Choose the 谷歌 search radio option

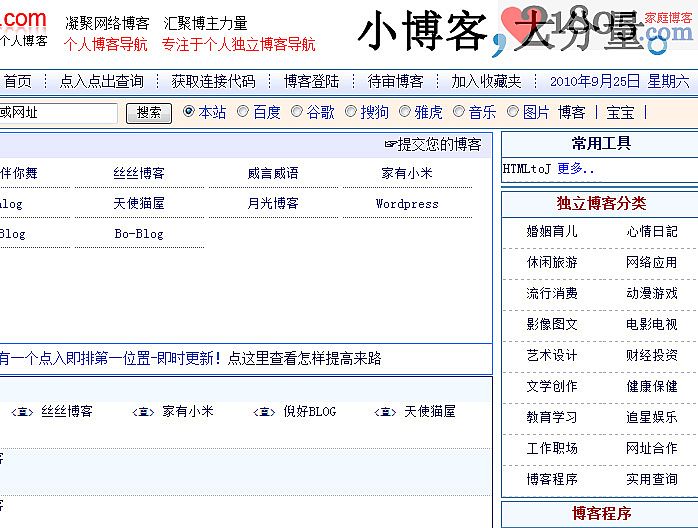click(297, 112)
